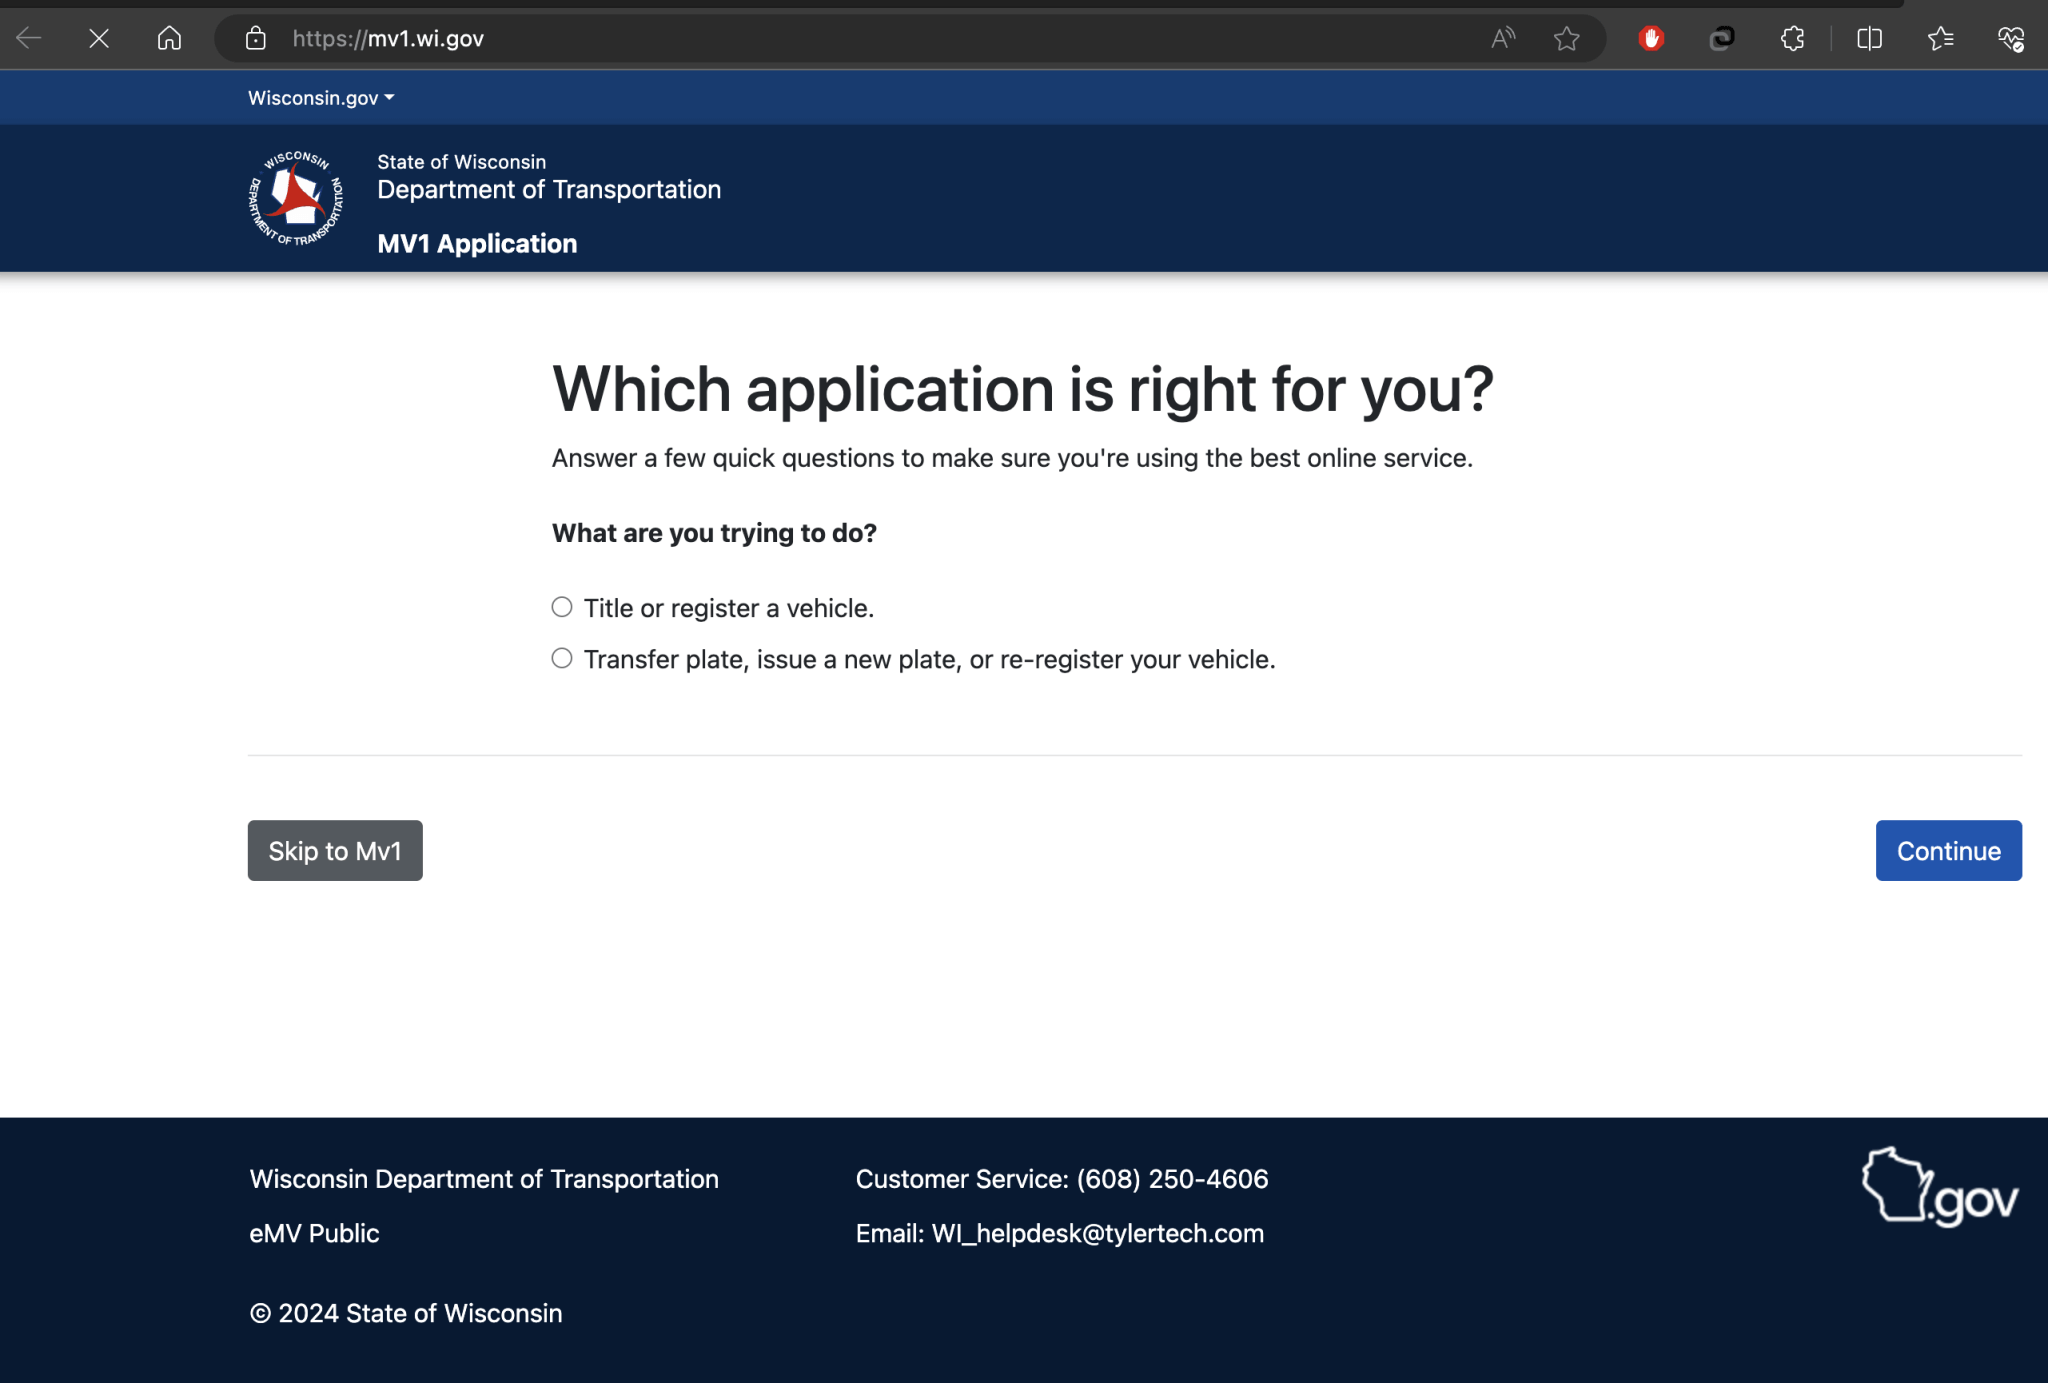Open the Split screen icon
Screen dimensions: 2048x1383
[1869, 39]
